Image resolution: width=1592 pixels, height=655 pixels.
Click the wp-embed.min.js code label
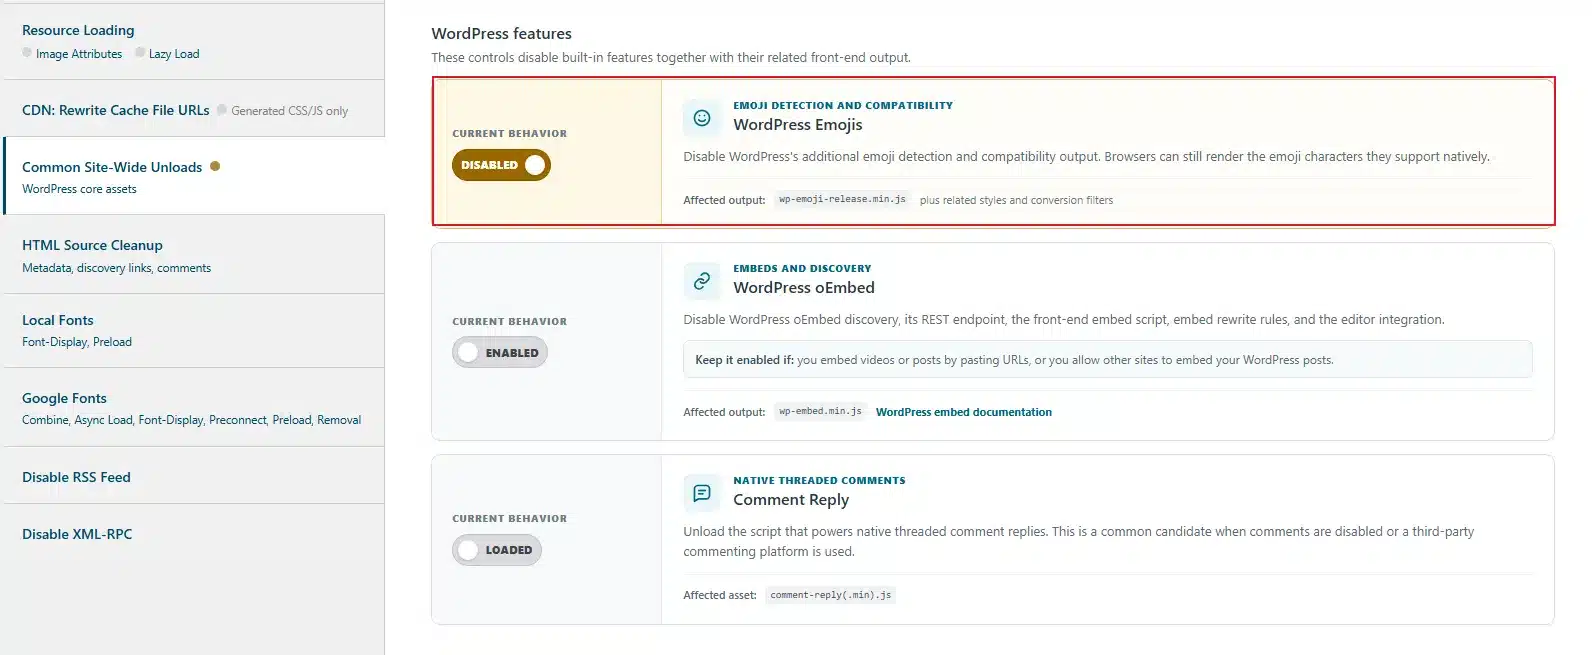click(820, 411)
